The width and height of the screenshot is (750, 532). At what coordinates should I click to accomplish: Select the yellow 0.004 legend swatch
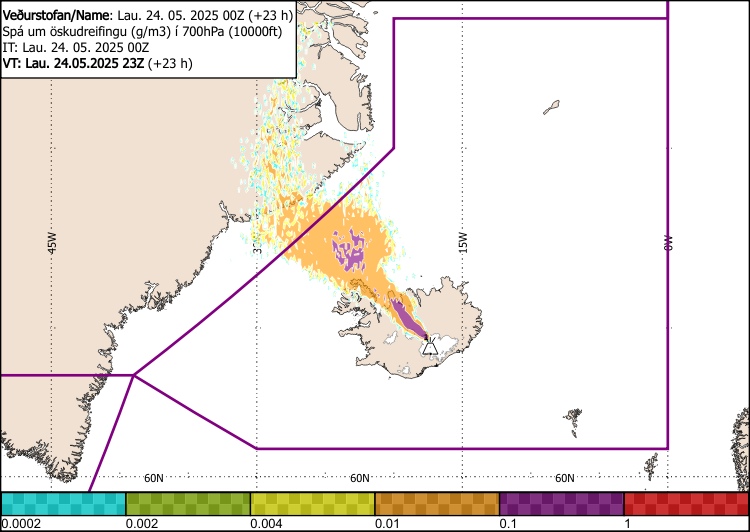tap(313, 504)
